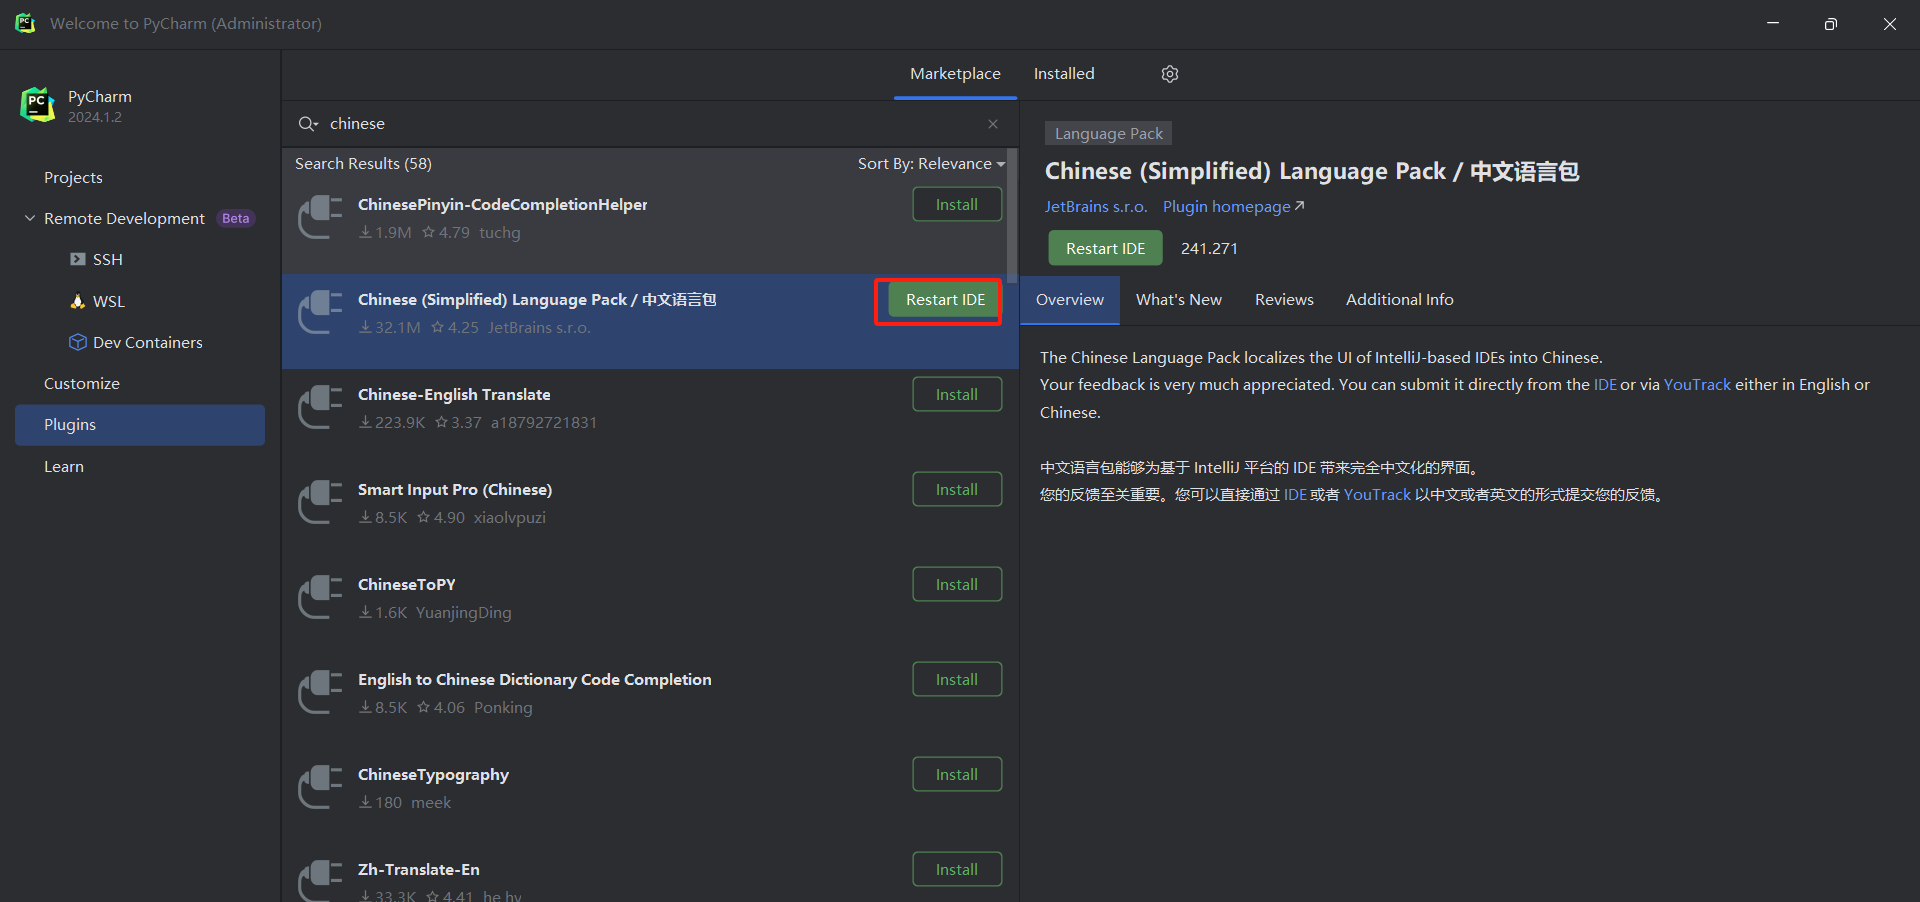The image size is (1920, 902).
Task: Open the Additional Info tab
Action: pos(1399,300)
